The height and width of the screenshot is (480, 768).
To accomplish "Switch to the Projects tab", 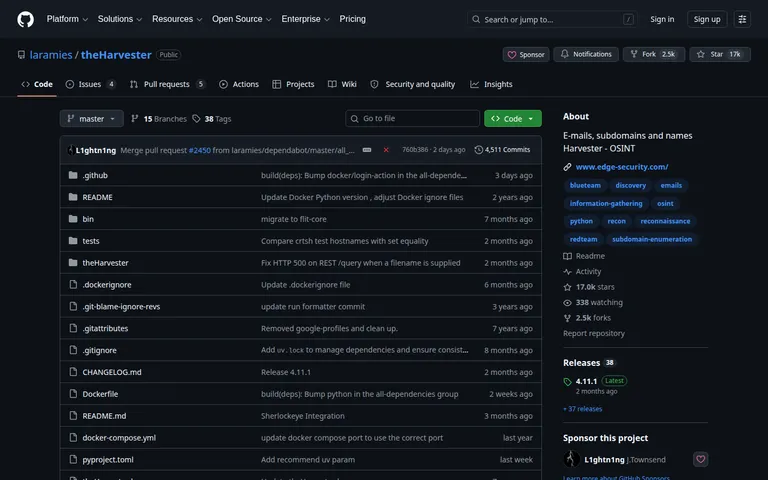I will [293, 84].
